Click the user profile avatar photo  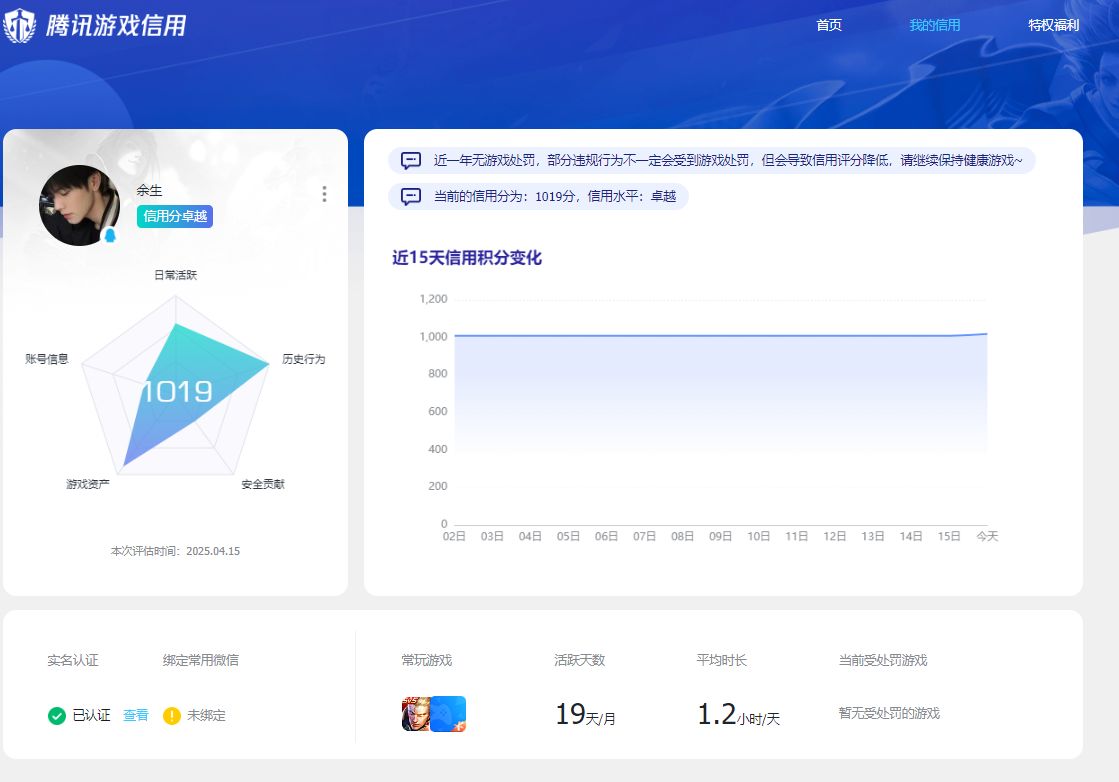click(x=79, y=205)
